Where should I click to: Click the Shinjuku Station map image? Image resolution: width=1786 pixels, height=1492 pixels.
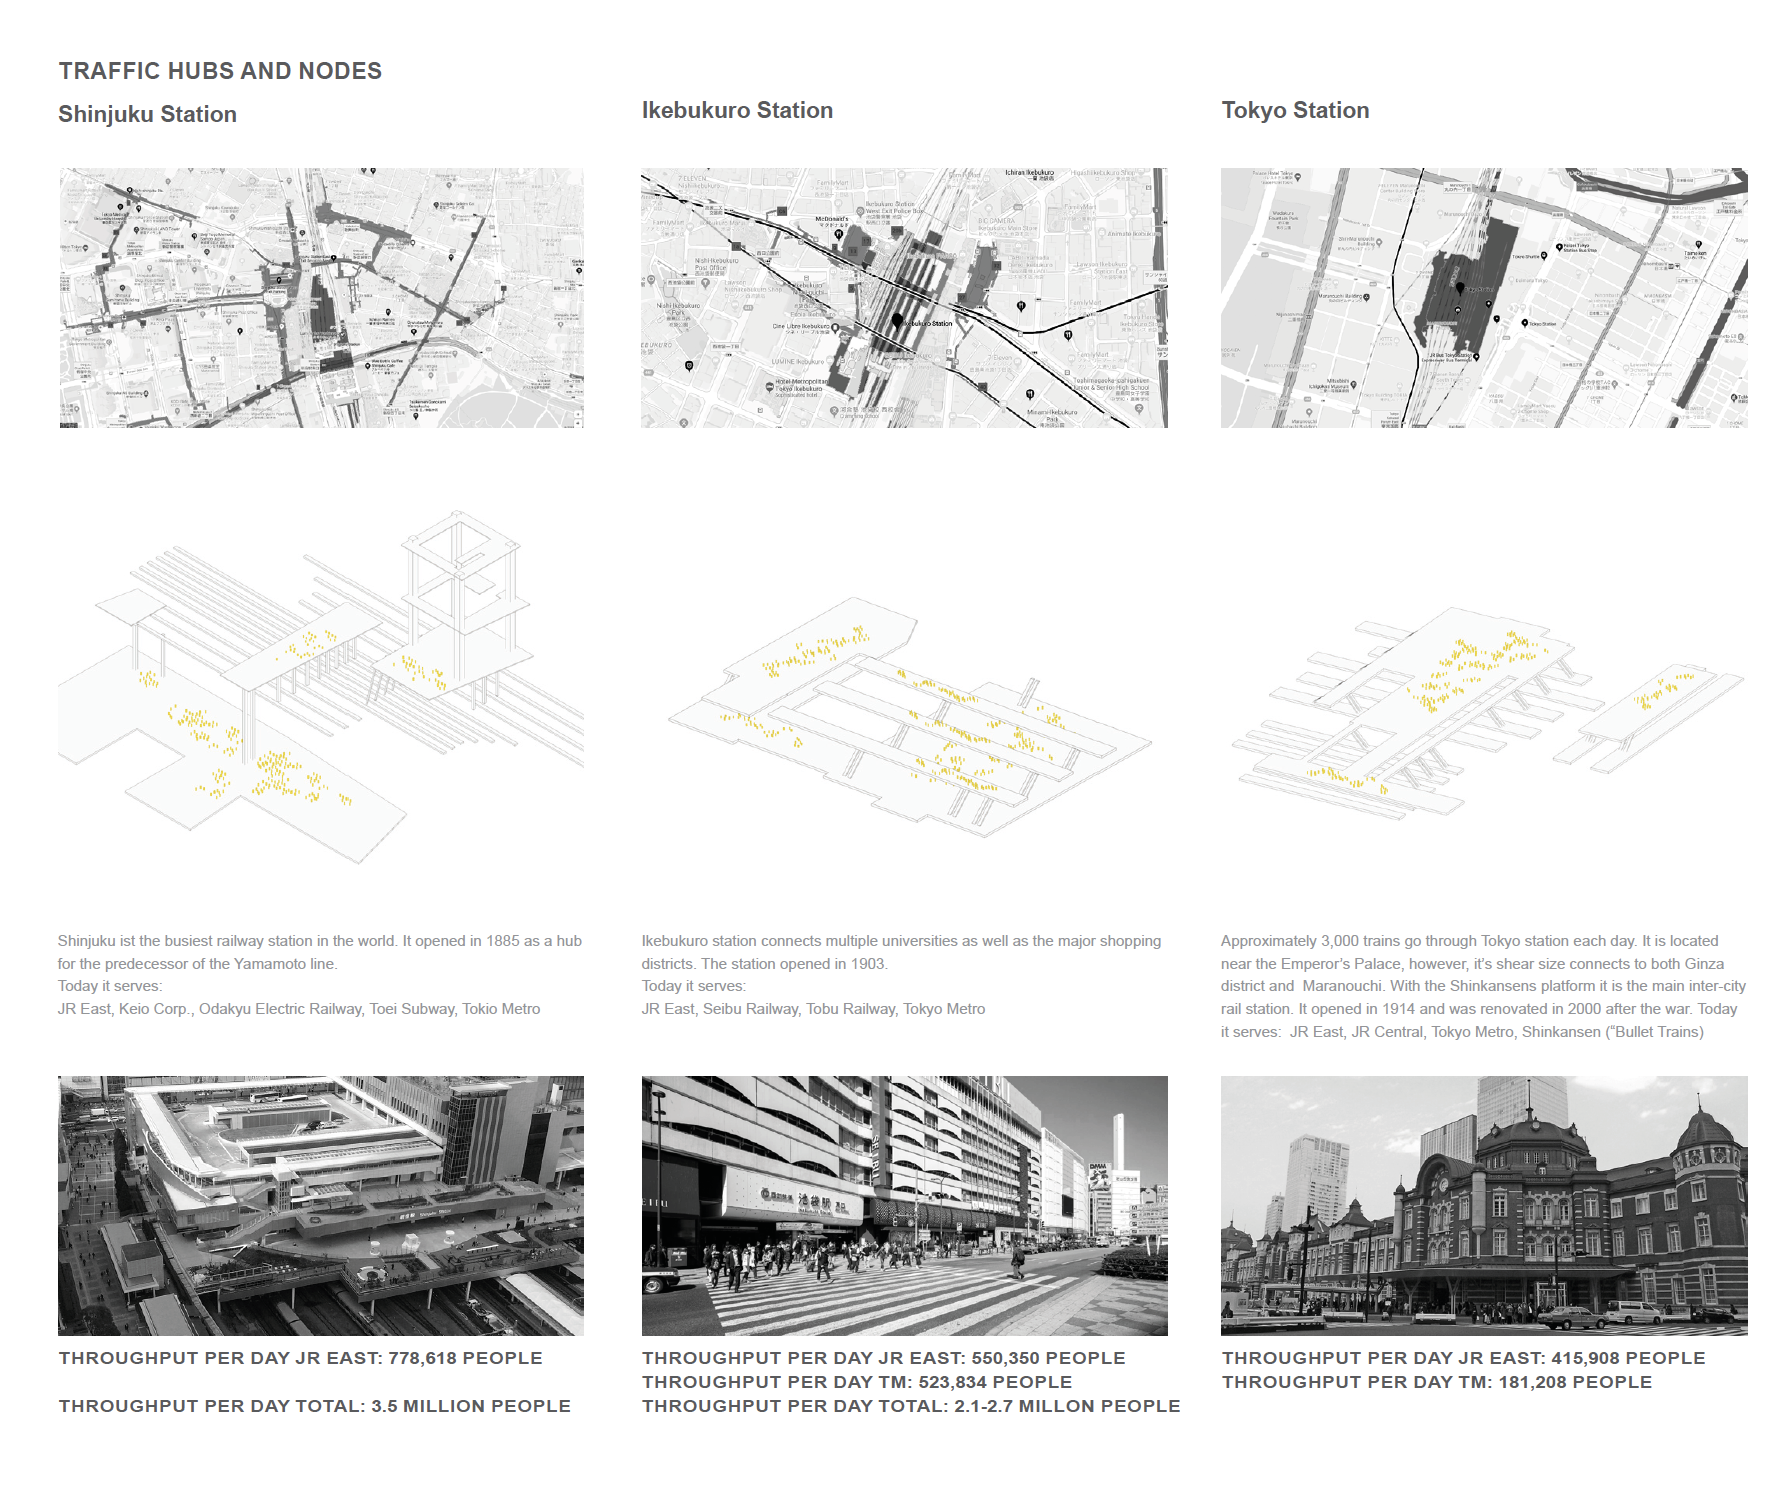321,298
